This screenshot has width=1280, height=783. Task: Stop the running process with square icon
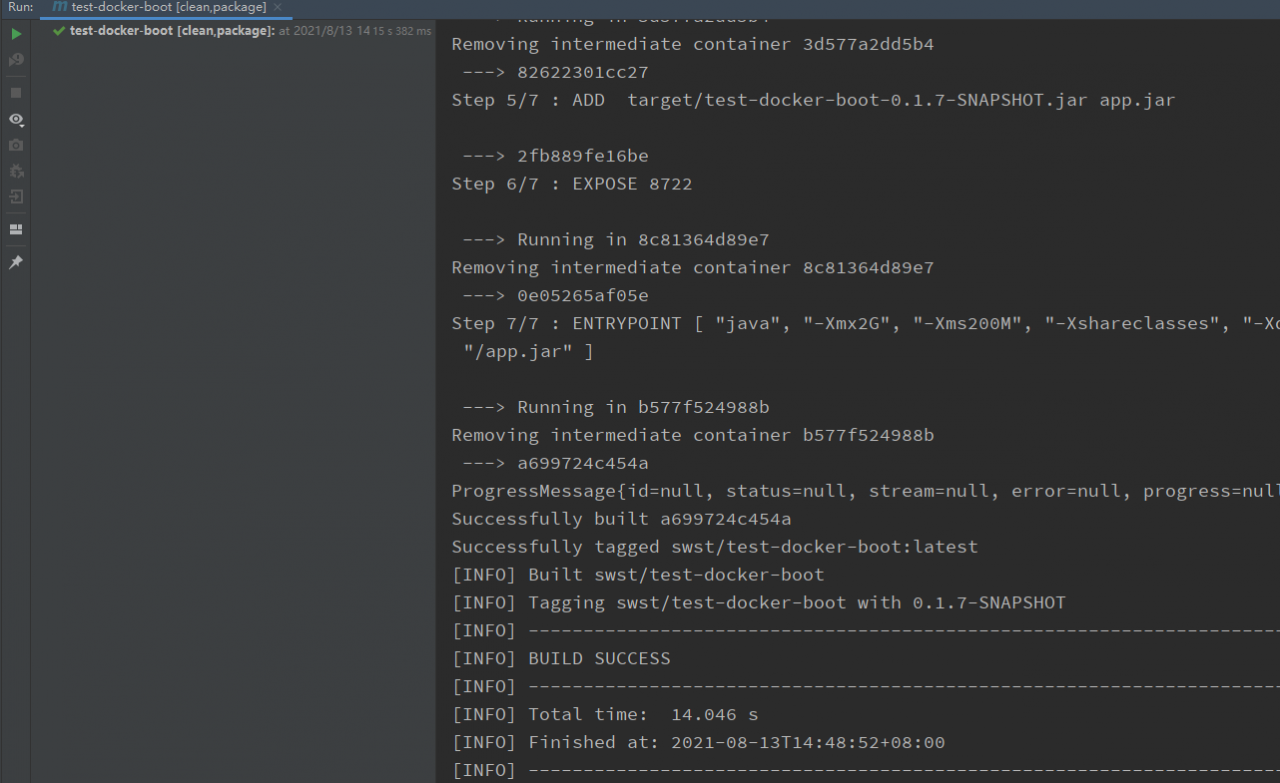point(16,92)
